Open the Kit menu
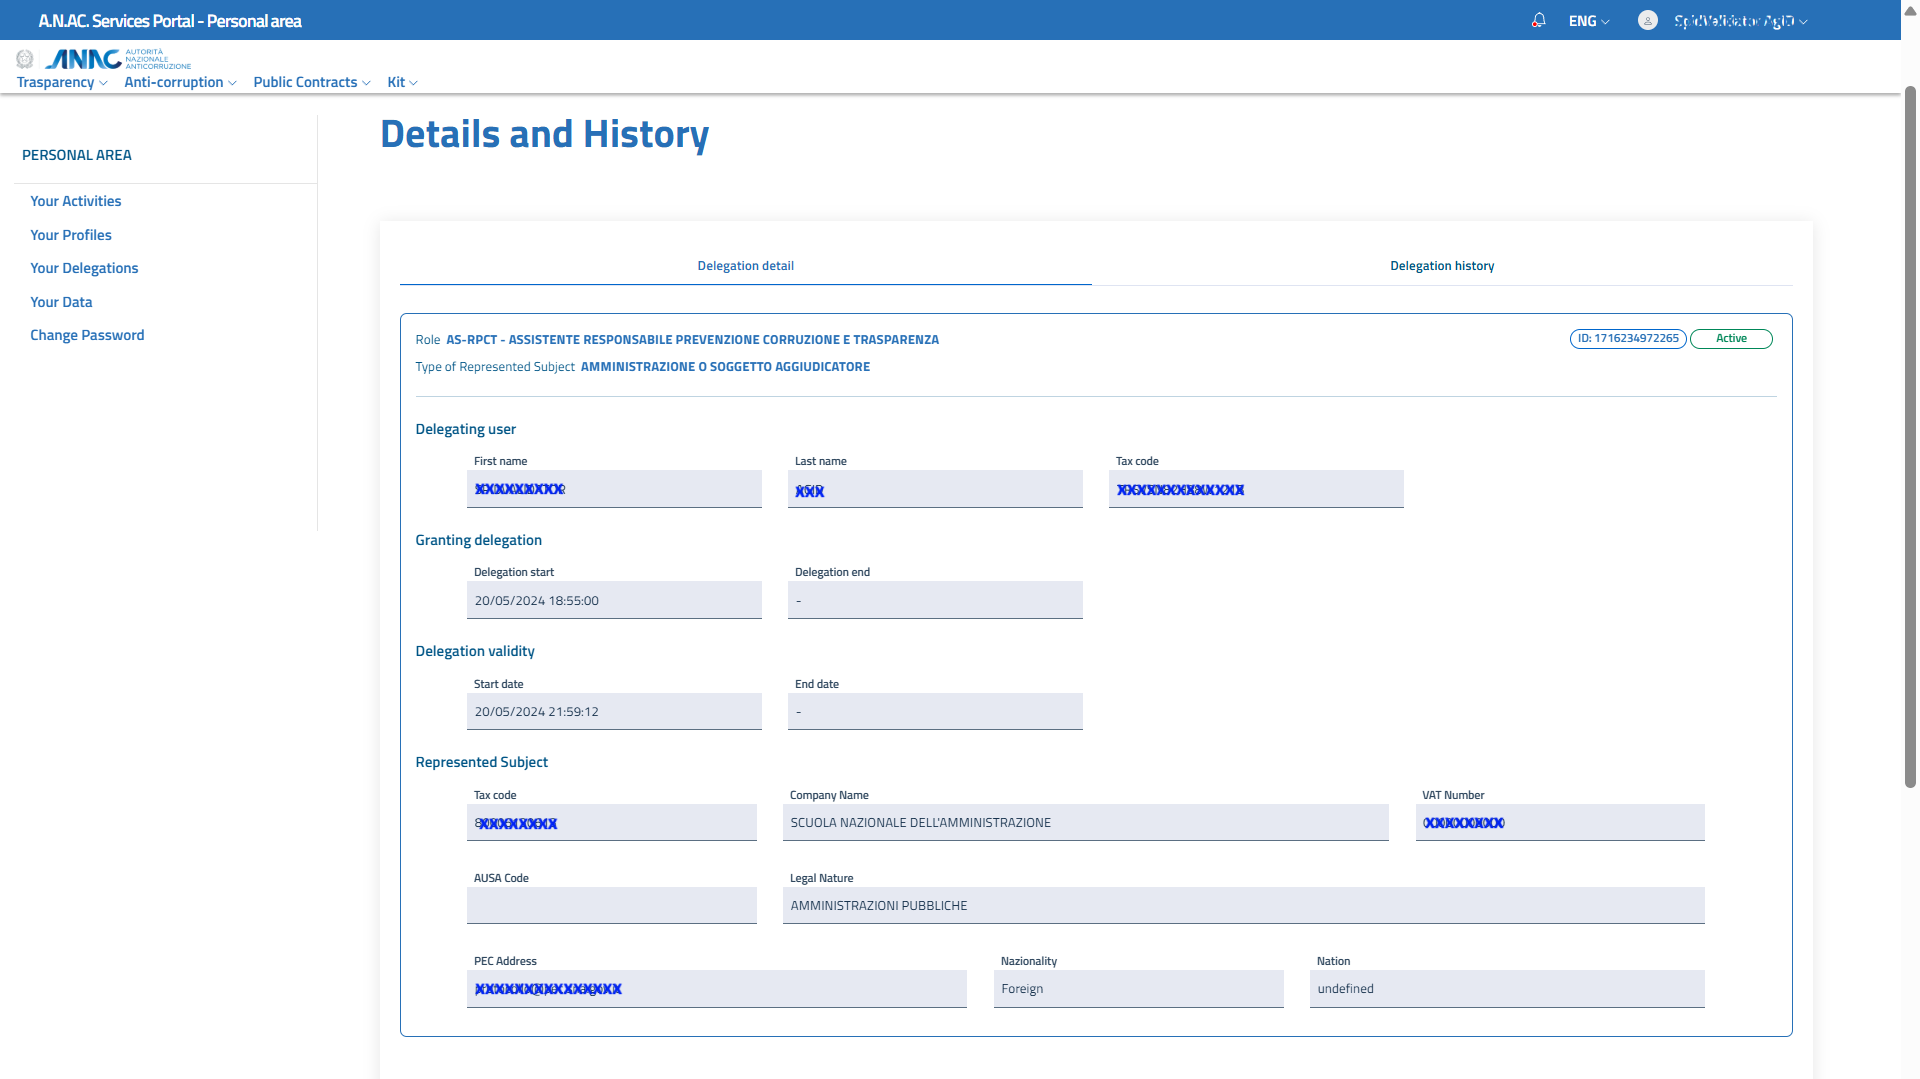Image resolution: width=1920 pixels, height=1079 pixels. (402, 82)
